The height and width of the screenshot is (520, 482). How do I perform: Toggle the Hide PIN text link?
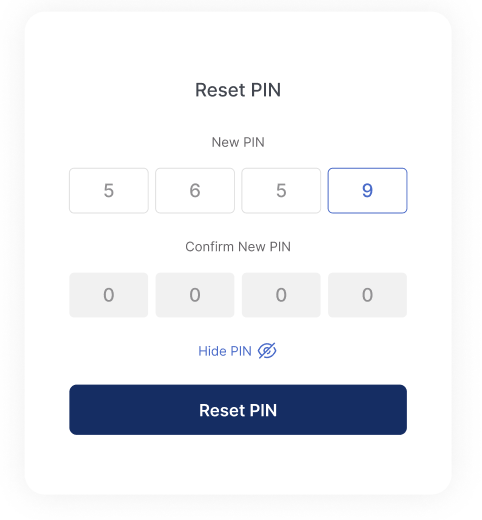point(225,351)
